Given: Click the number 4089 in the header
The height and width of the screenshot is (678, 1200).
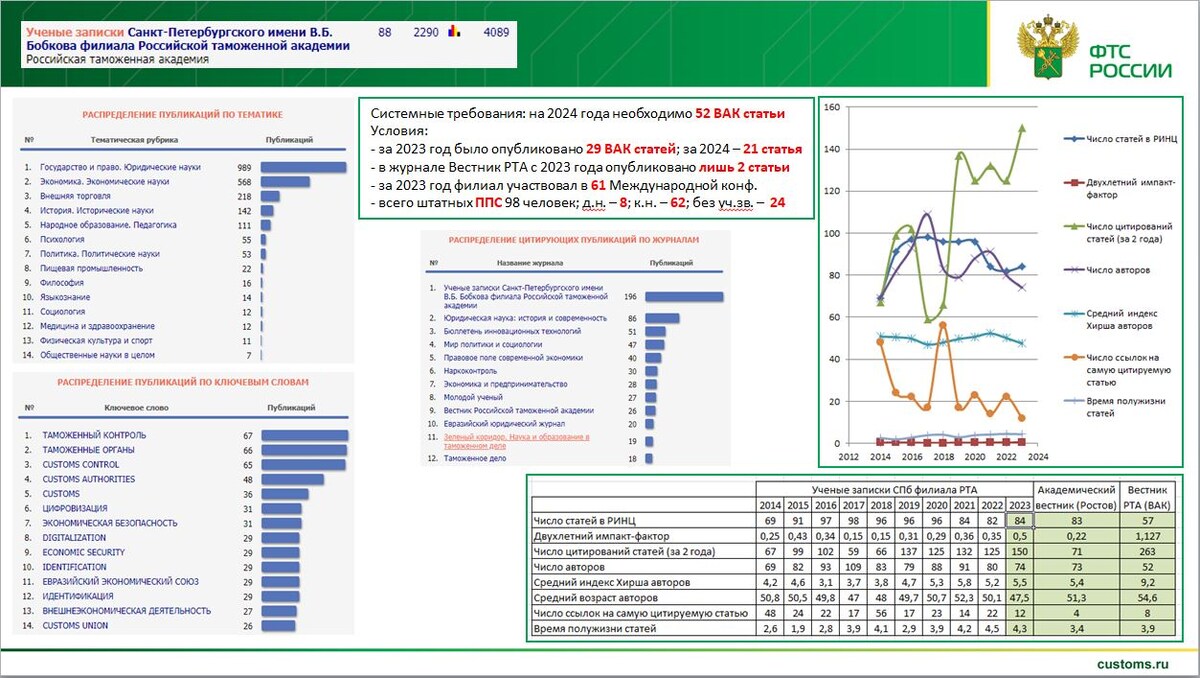Looking at the screenshot, I should 496,33.
